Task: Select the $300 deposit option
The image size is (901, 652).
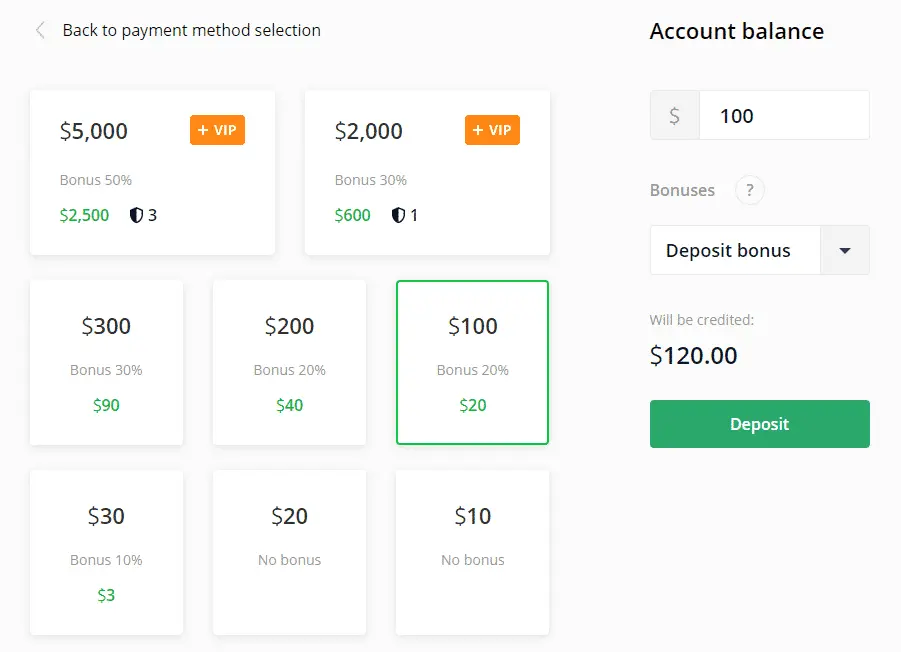Action: tap(106, 362)
